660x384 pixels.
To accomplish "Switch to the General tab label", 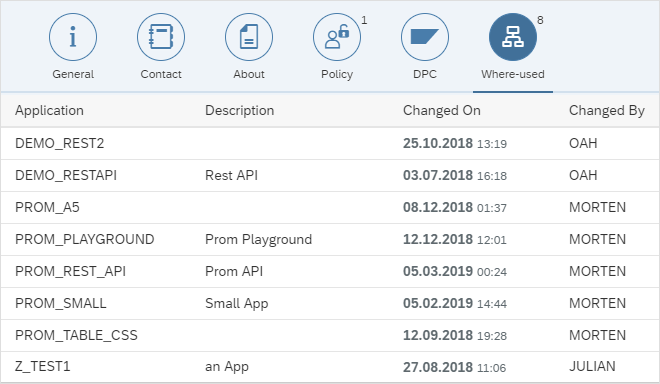I will pos(73,74).
